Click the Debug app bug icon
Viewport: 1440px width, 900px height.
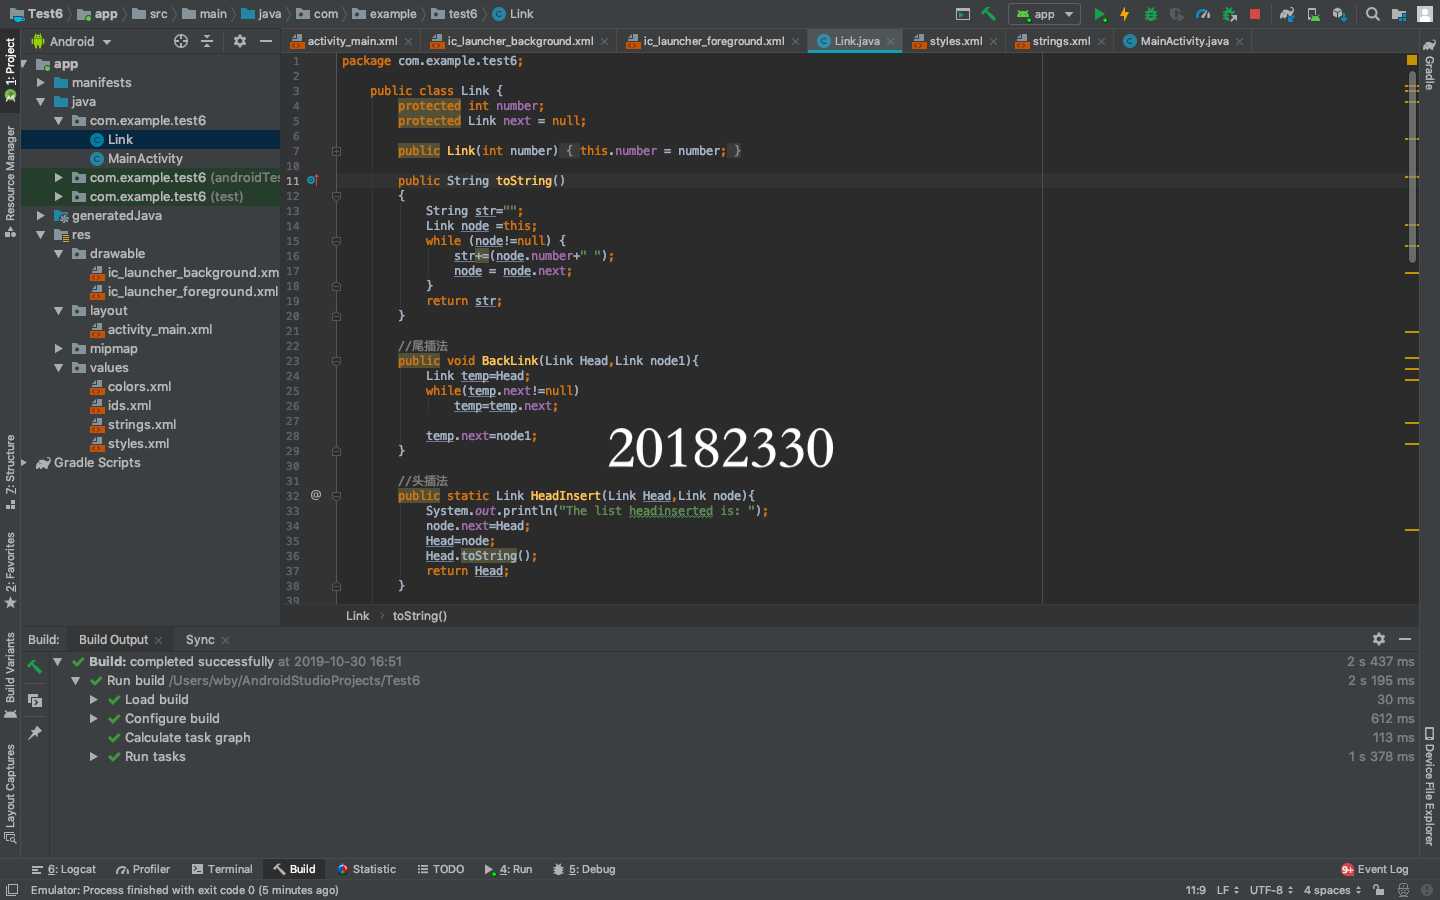1151,14
